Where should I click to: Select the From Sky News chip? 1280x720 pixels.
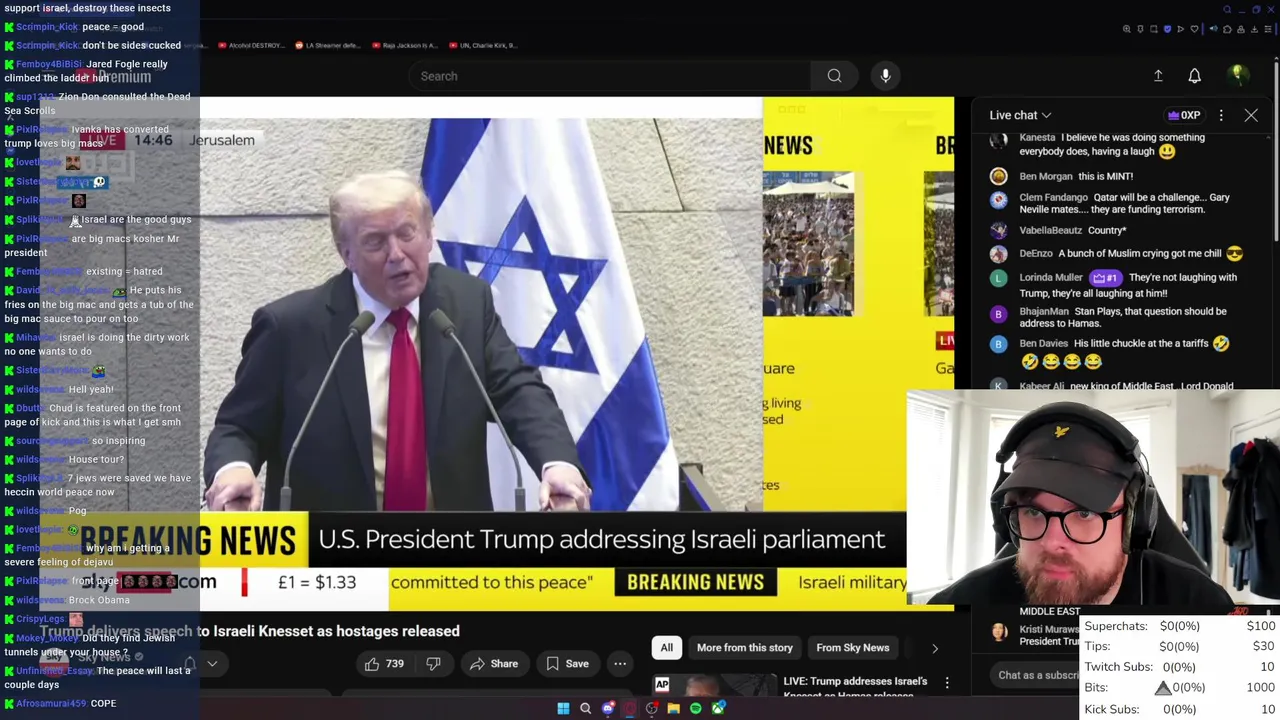pos(853,648)
